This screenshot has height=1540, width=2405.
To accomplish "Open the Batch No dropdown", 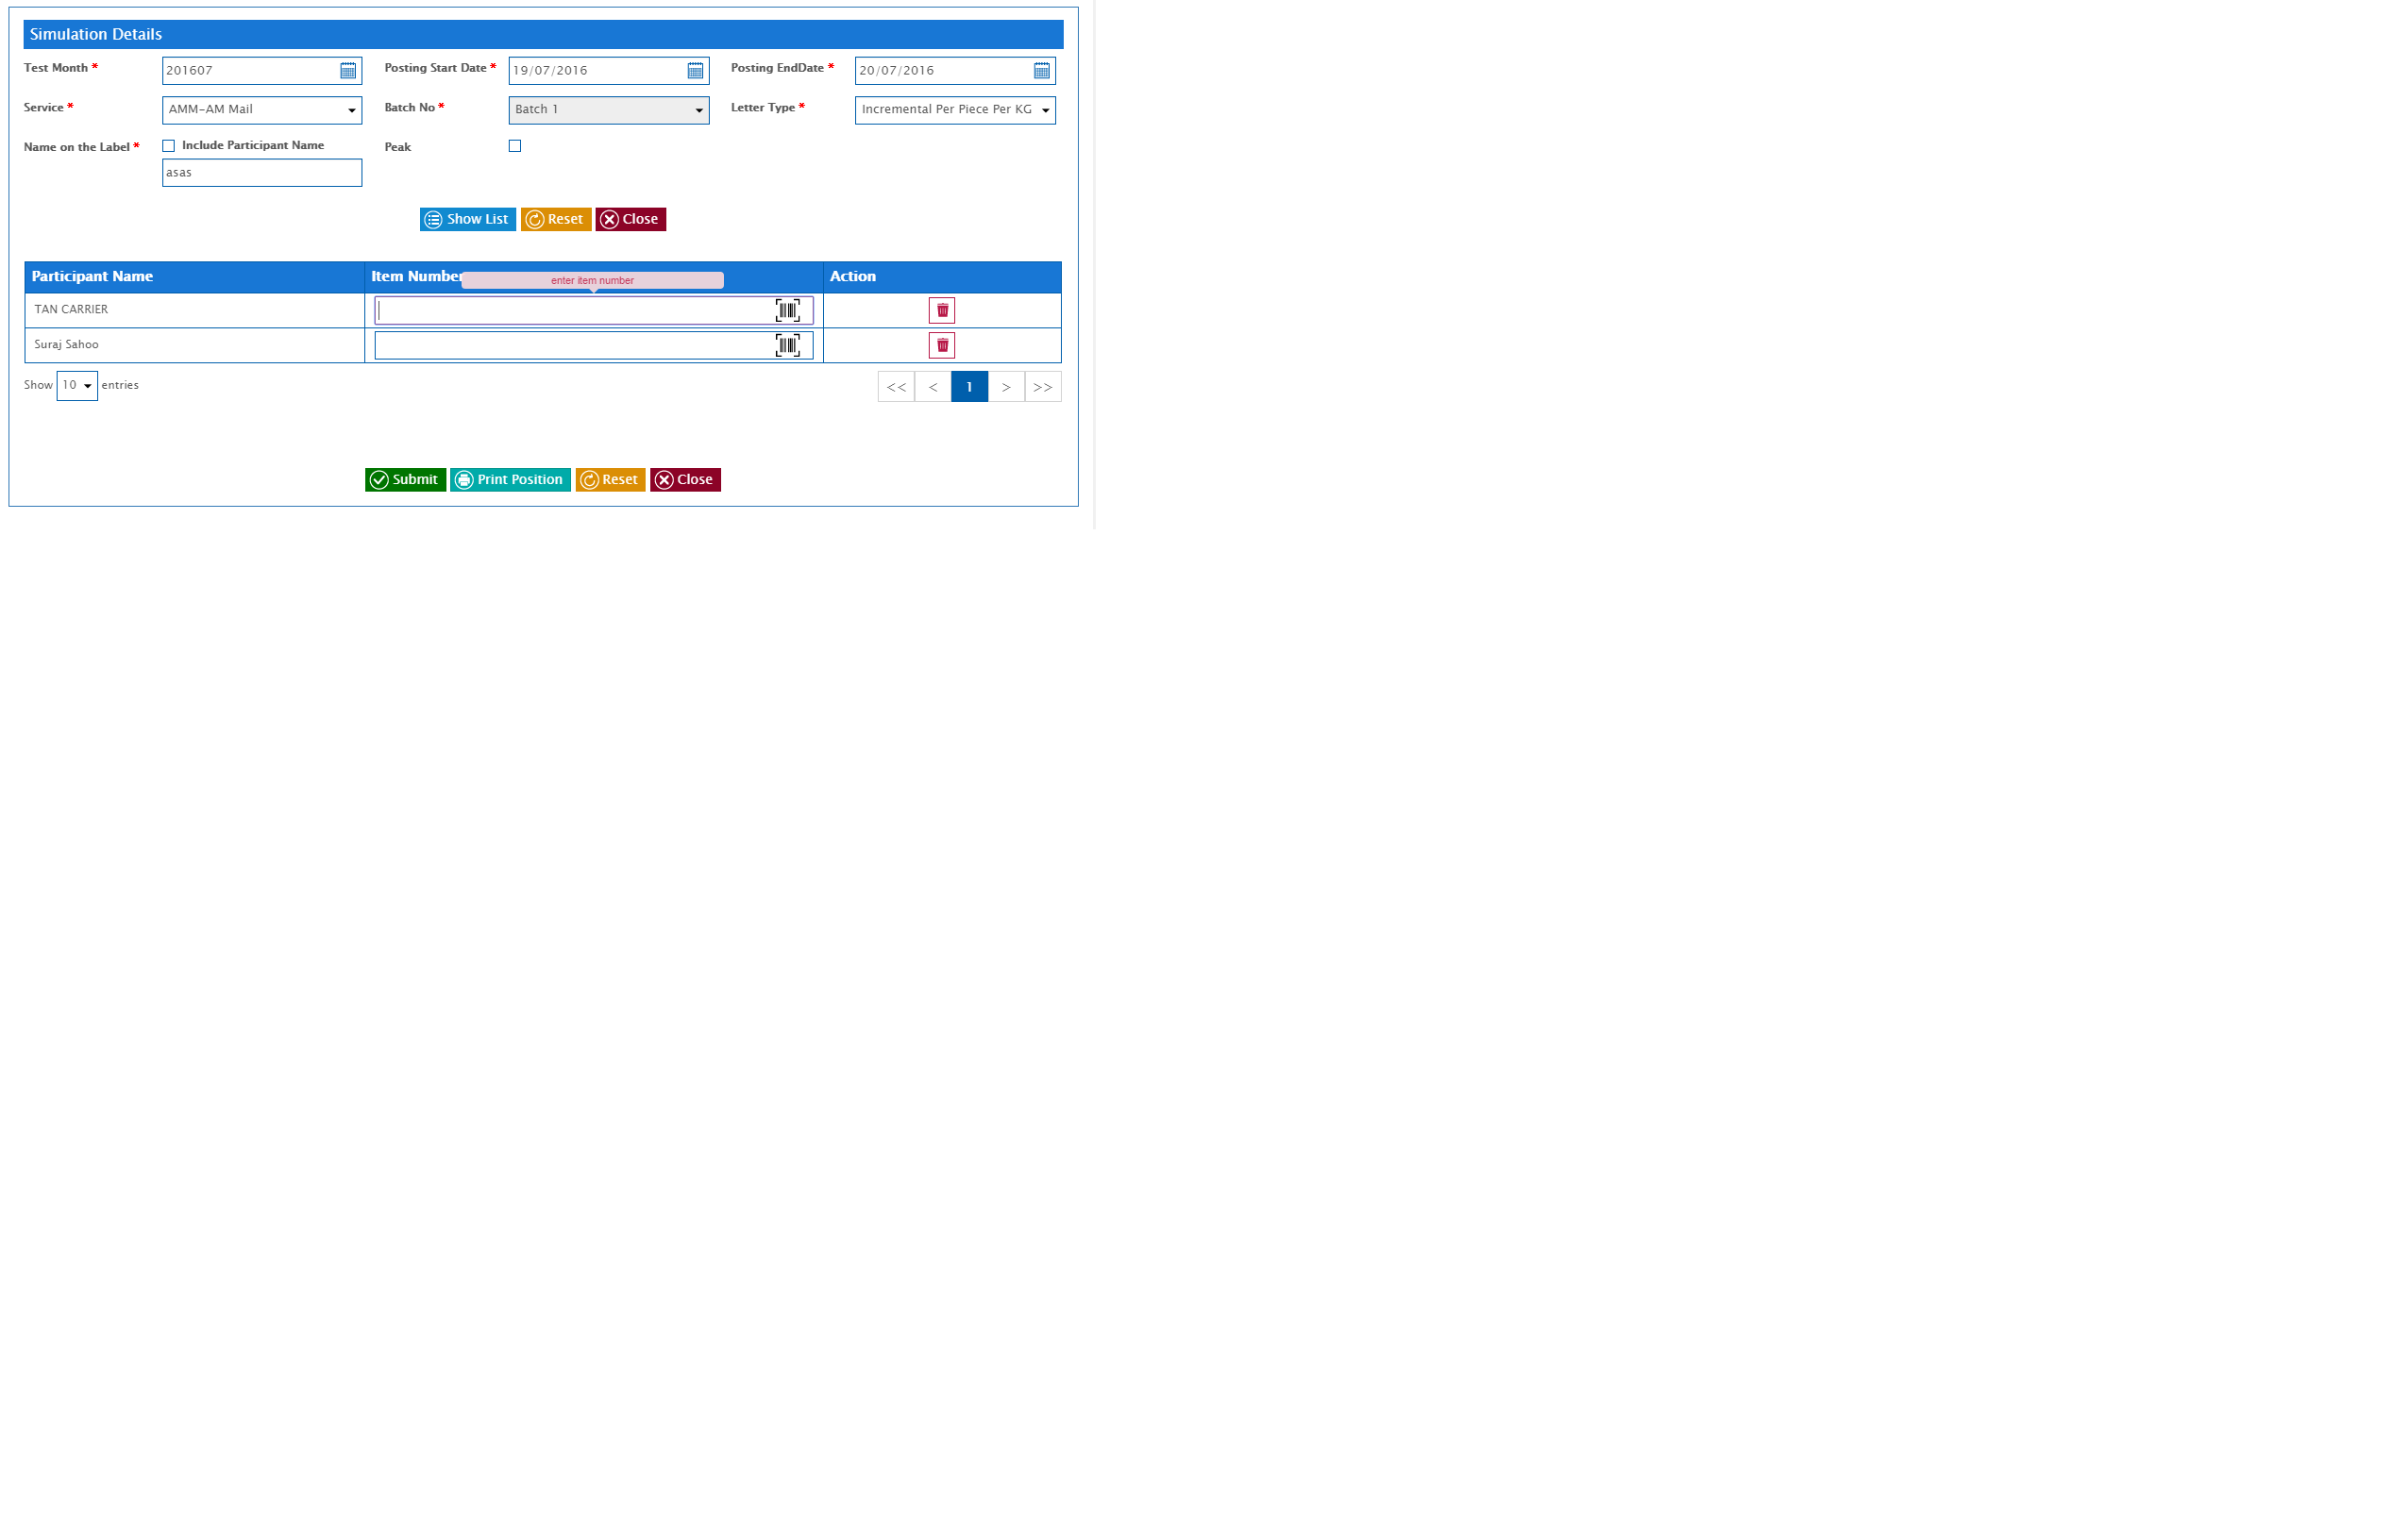I will [x=608, y=110].
